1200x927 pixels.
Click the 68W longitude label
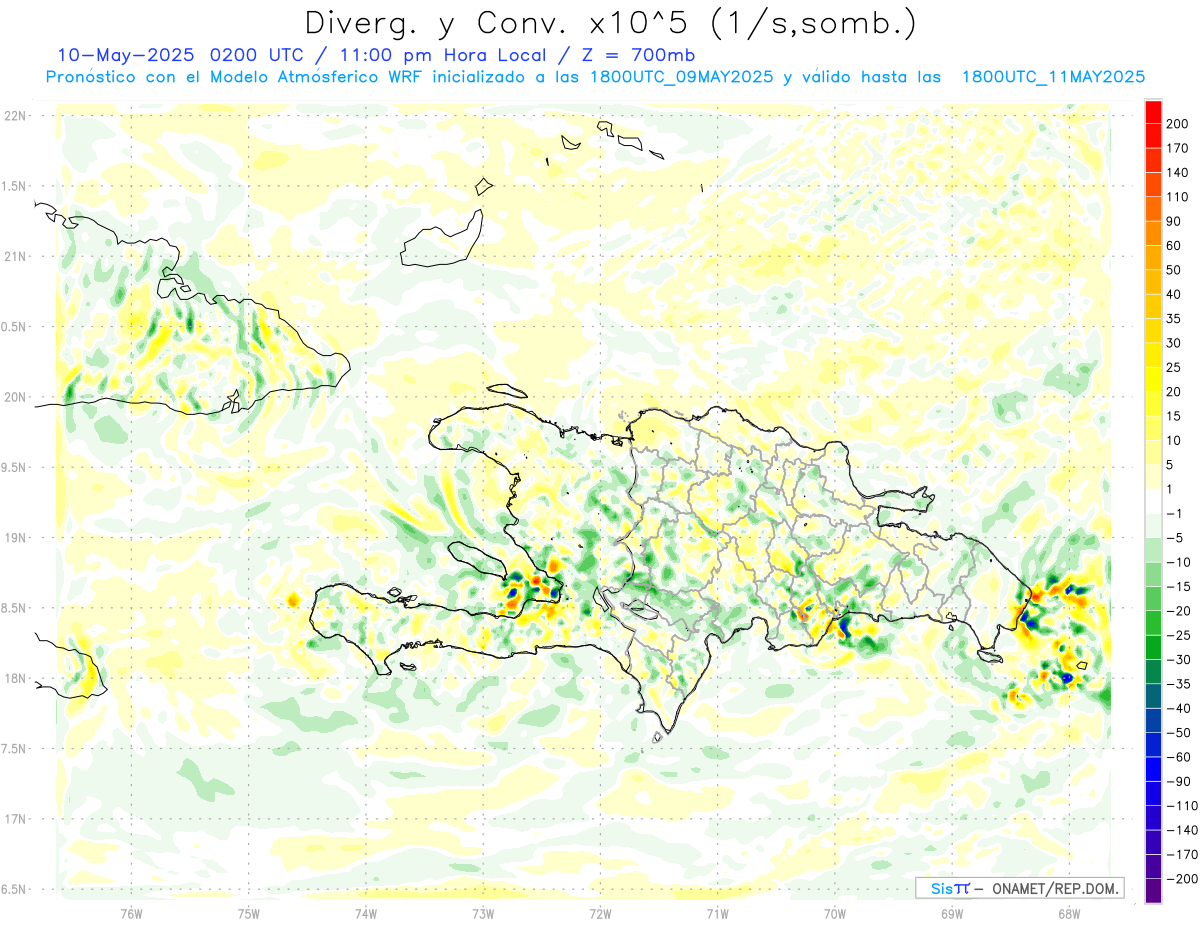click(1068, 913)
